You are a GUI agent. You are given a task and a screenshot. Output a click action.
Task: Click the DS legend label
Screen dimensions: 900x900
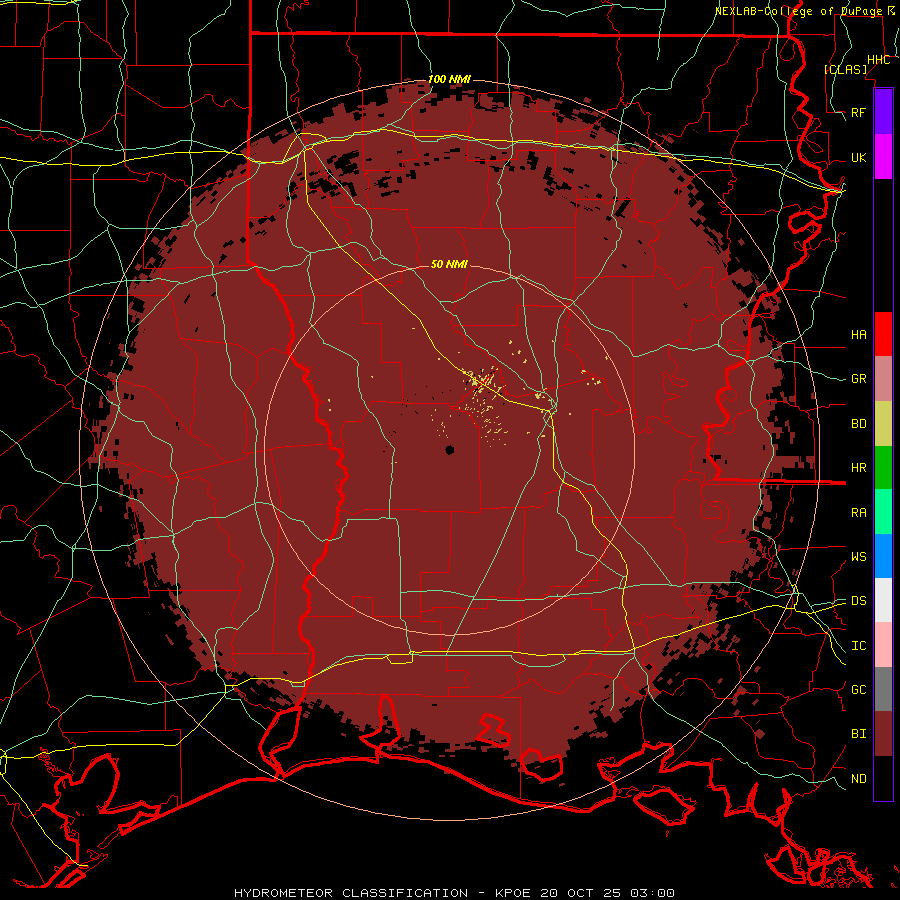tap(858, 601)
